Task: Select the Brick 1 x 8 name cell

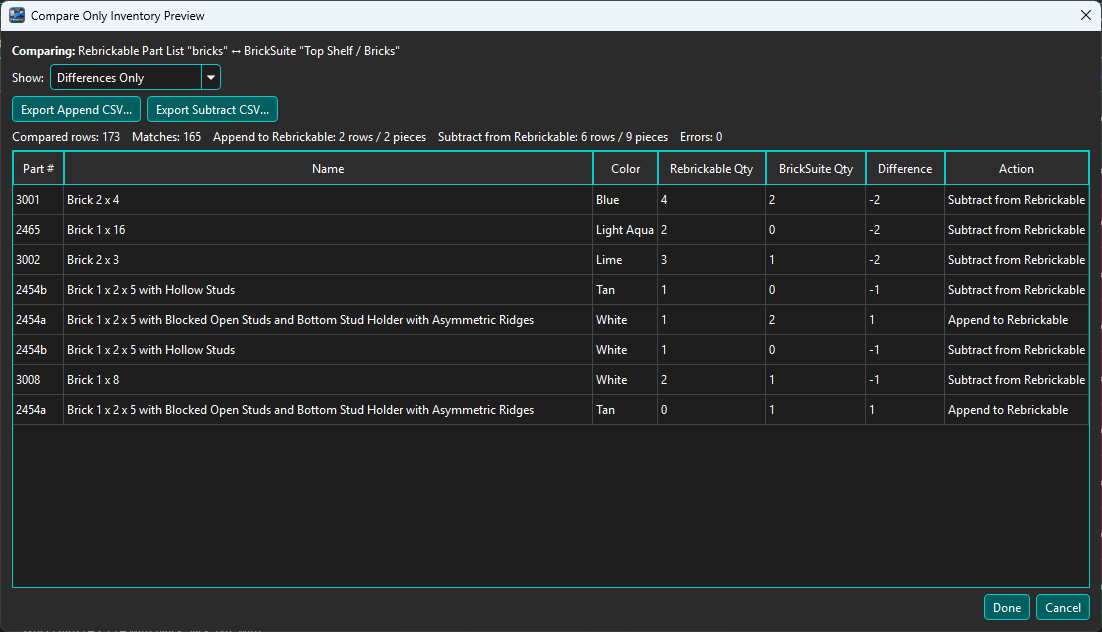Action: (328, 380)
